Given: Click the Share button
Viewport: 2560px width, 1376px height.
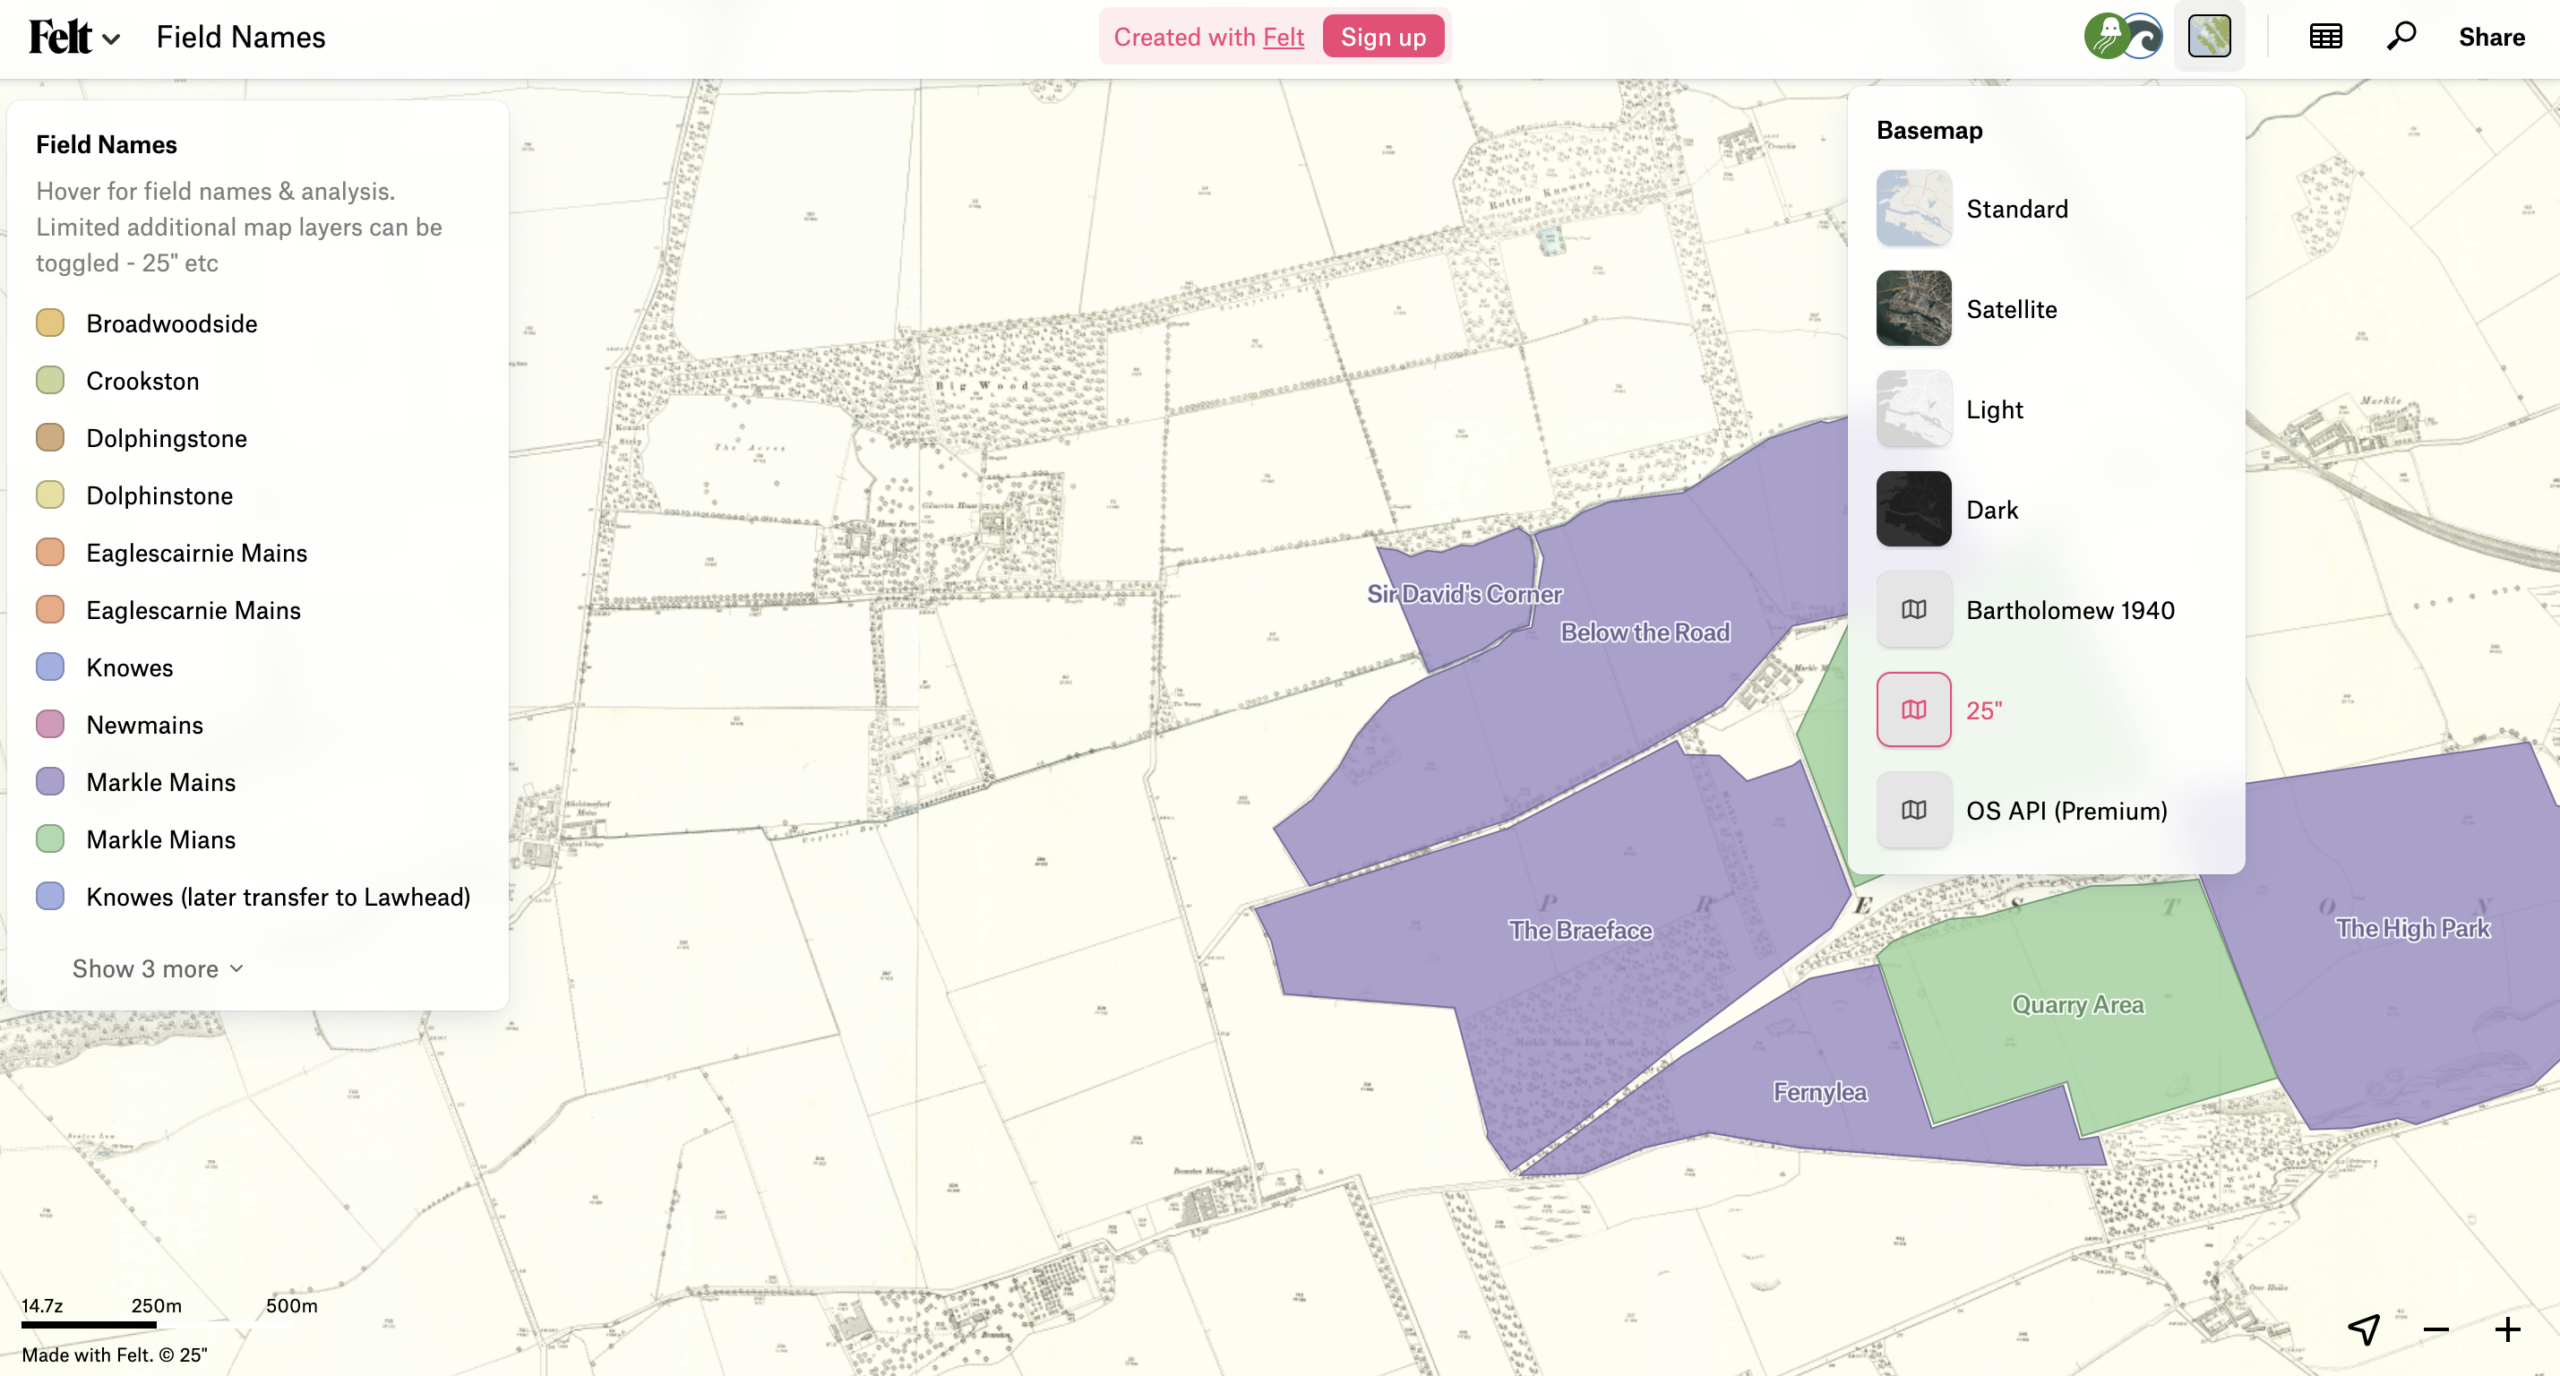Looking at the screenshot, I should (x=2491, y=37).
